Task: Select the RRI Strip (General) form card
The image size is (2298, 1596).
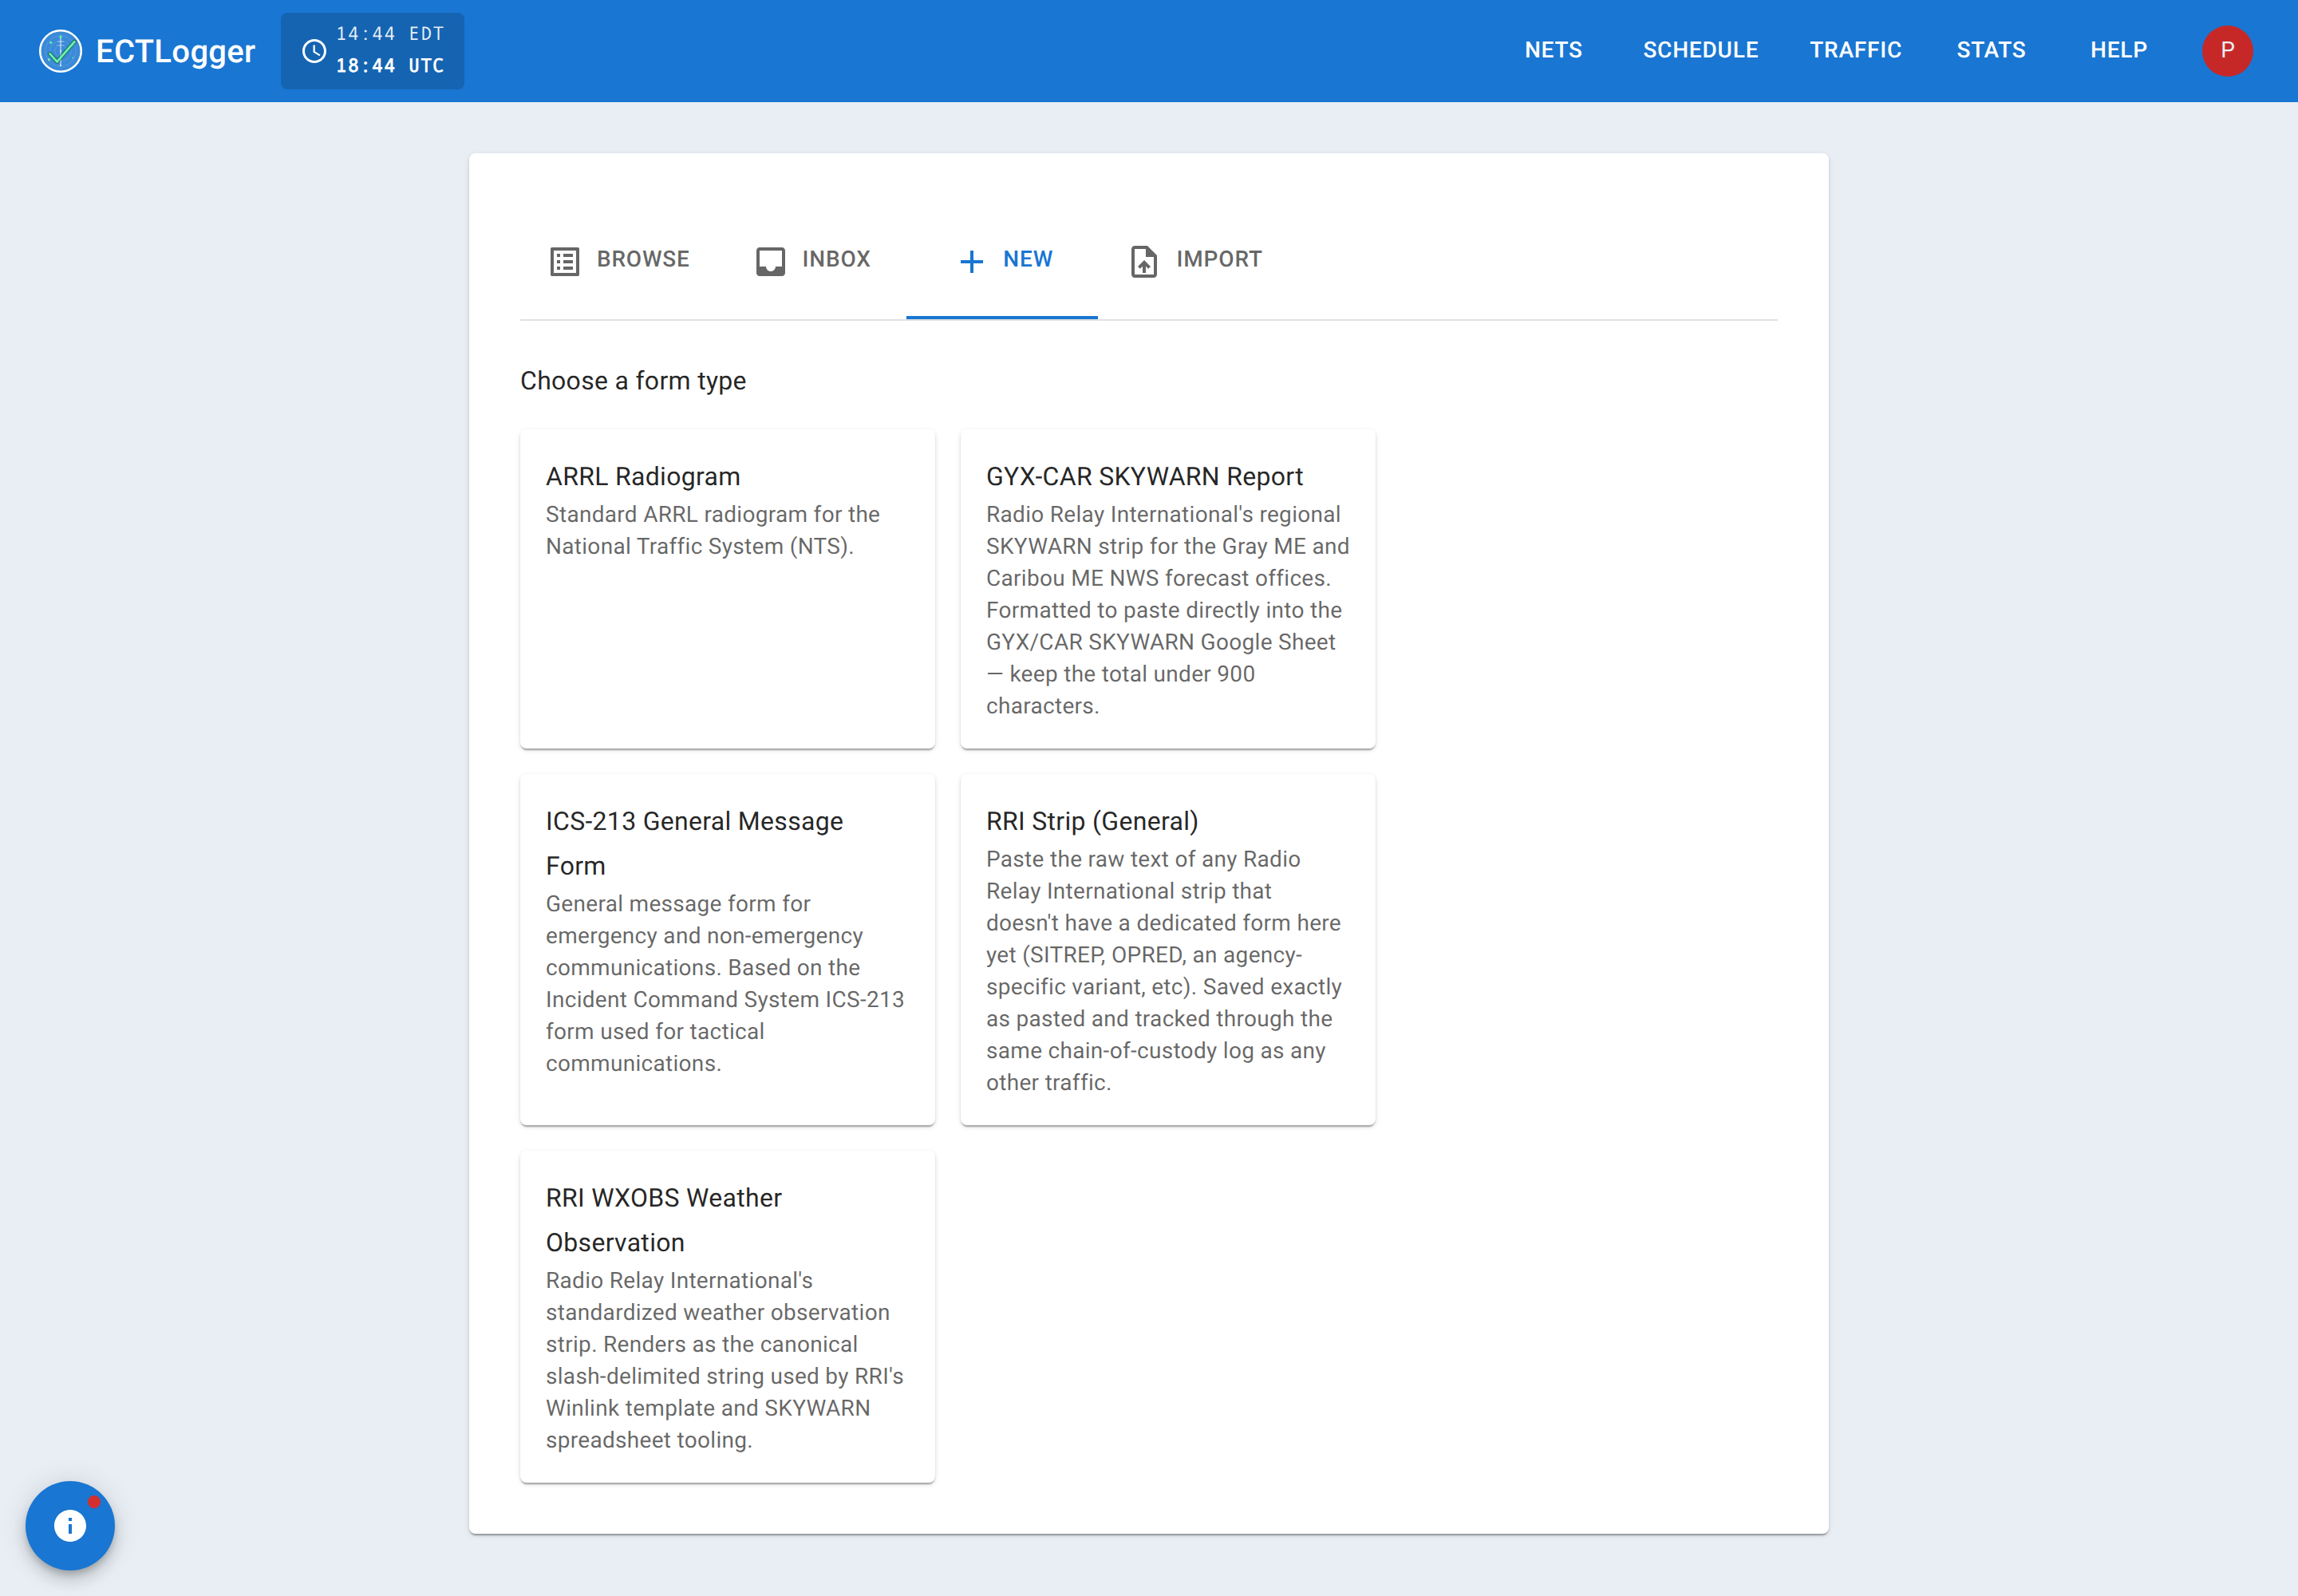Action: [x=1168, y=950]
